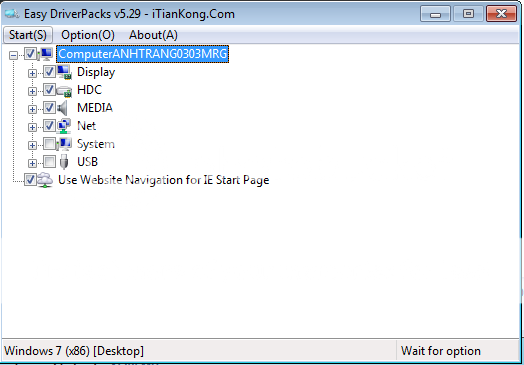Select the Display label in the tree
The width and height of the screenshot is (524, 365).
(96, 72)
